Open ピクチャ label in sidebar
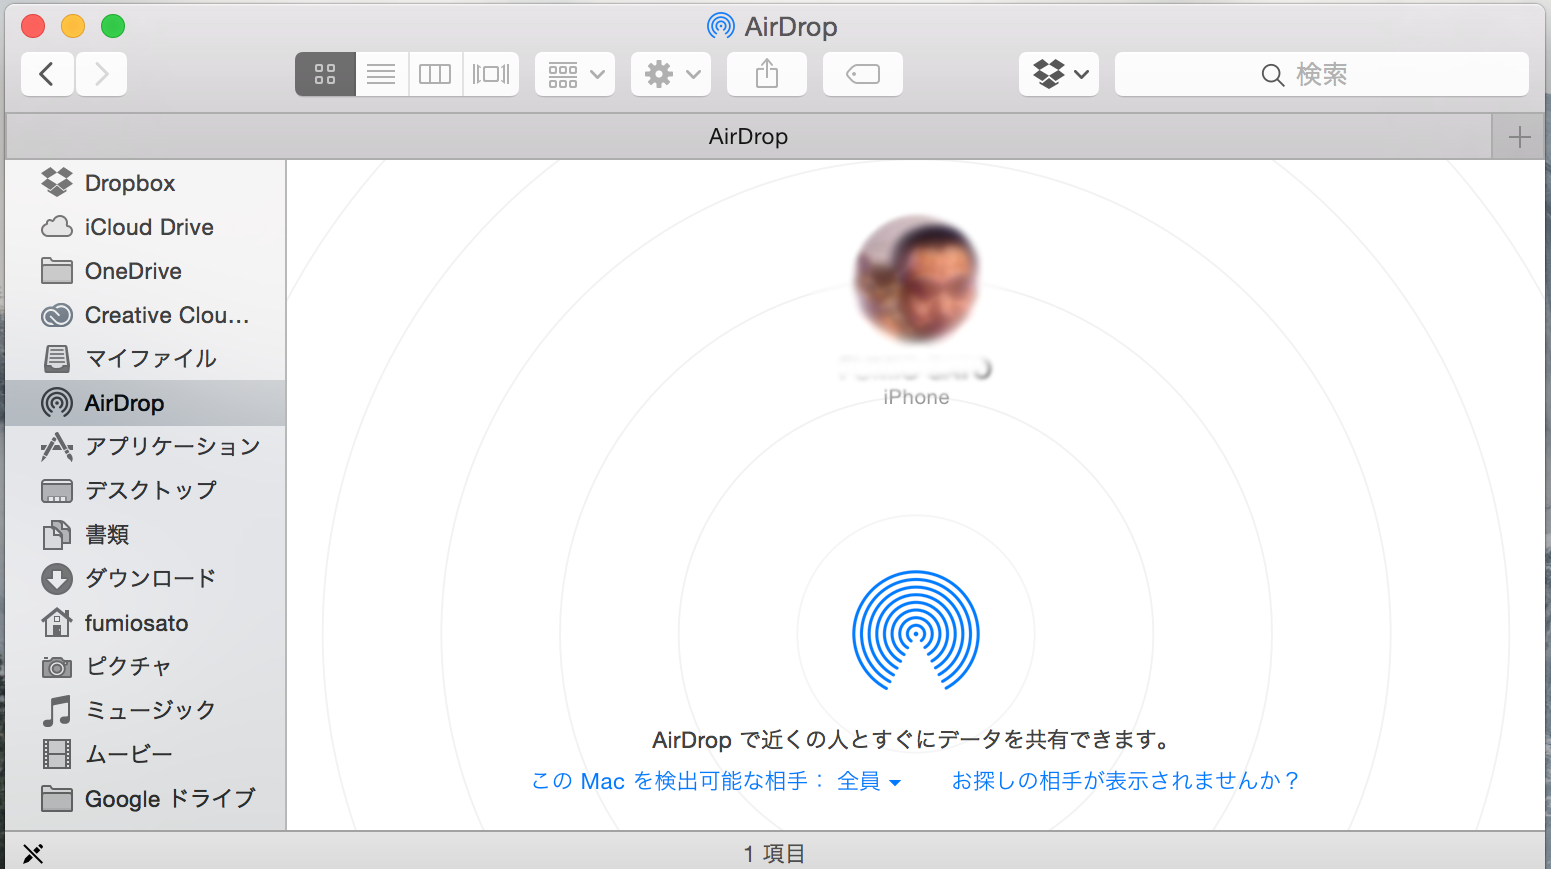The width and height of the screenshot is (1551, 869). [129, 667]
